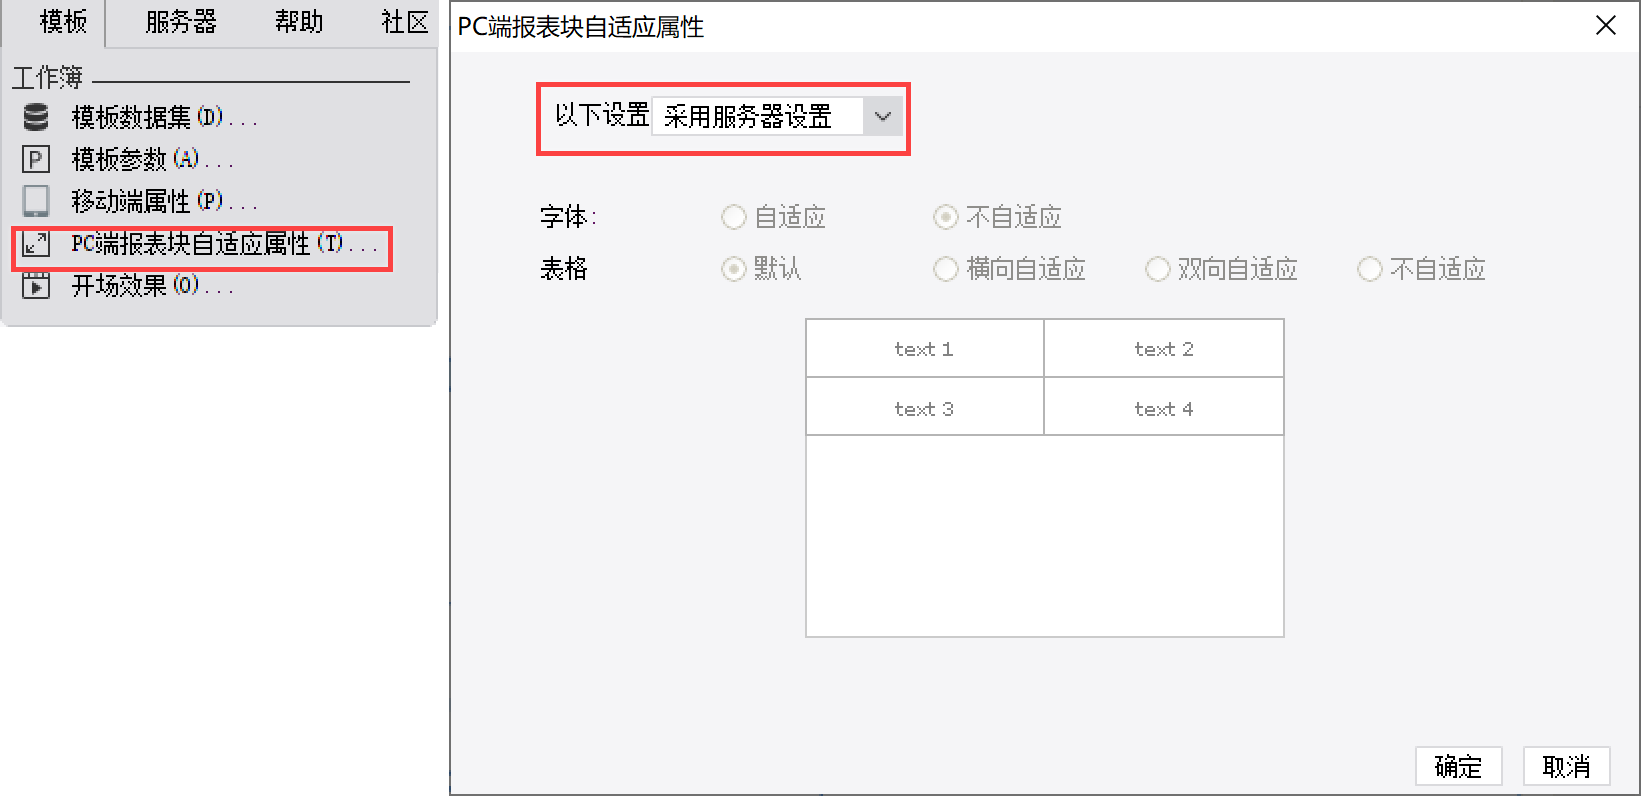Click the template dataset database icon
Image resolution: width=1641 pixels, height=796 pixels.
pos(36,117)
